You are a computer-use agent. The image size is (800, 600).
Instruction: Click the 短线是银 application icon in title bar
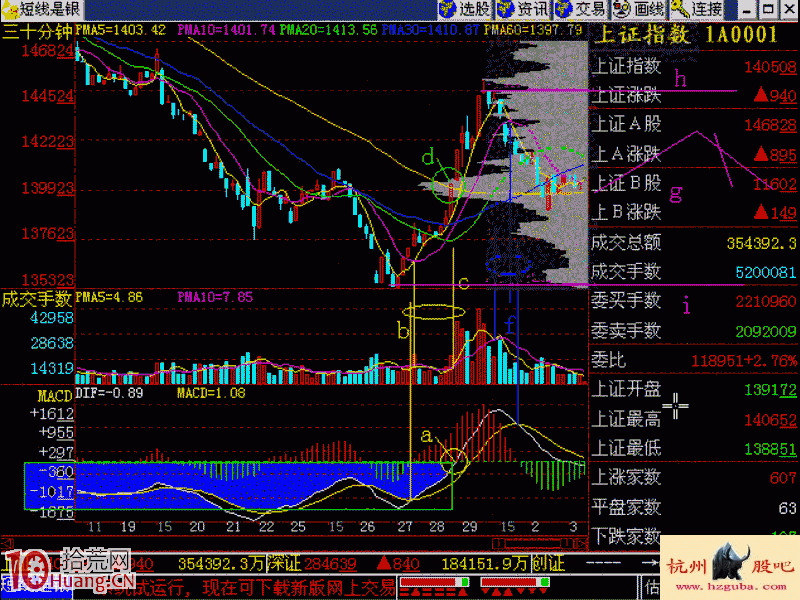coord(9,9)
